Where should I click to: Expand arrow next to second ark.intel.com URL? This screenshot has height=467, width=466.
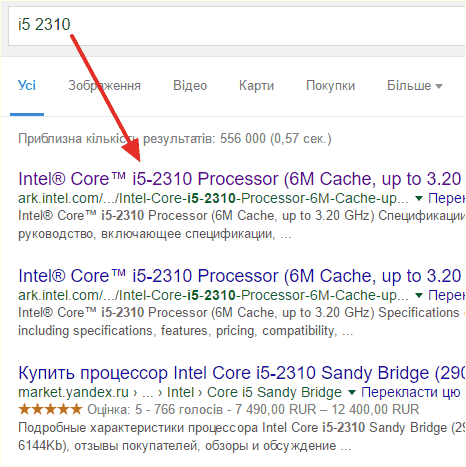[x=419, y=296]
